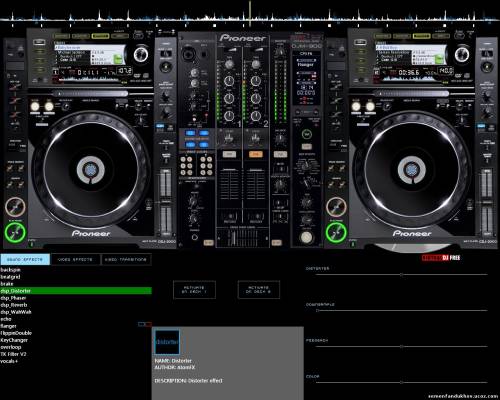Click the channel 1 volume fader
This screenshot has width=500, height=400.
point(229,185)
